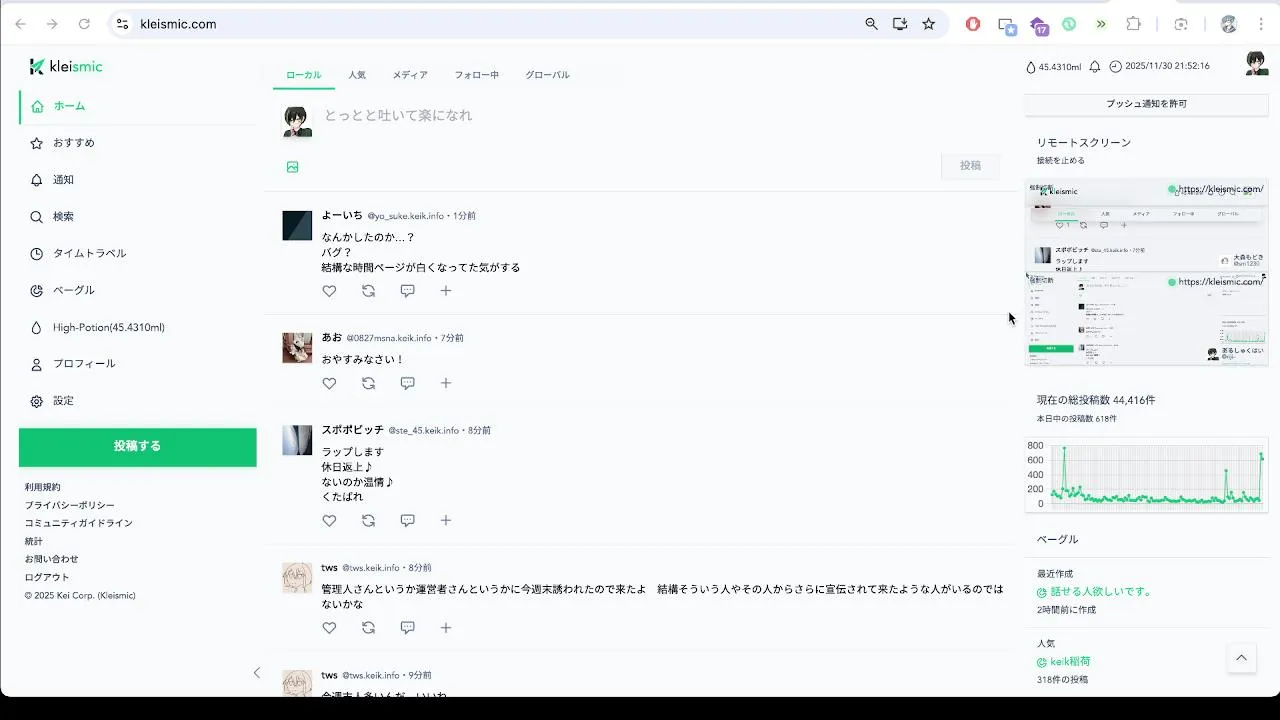Screen dimensions: 1280x720
Task: Open the 利用規約 link
Action: coord(43,487)
